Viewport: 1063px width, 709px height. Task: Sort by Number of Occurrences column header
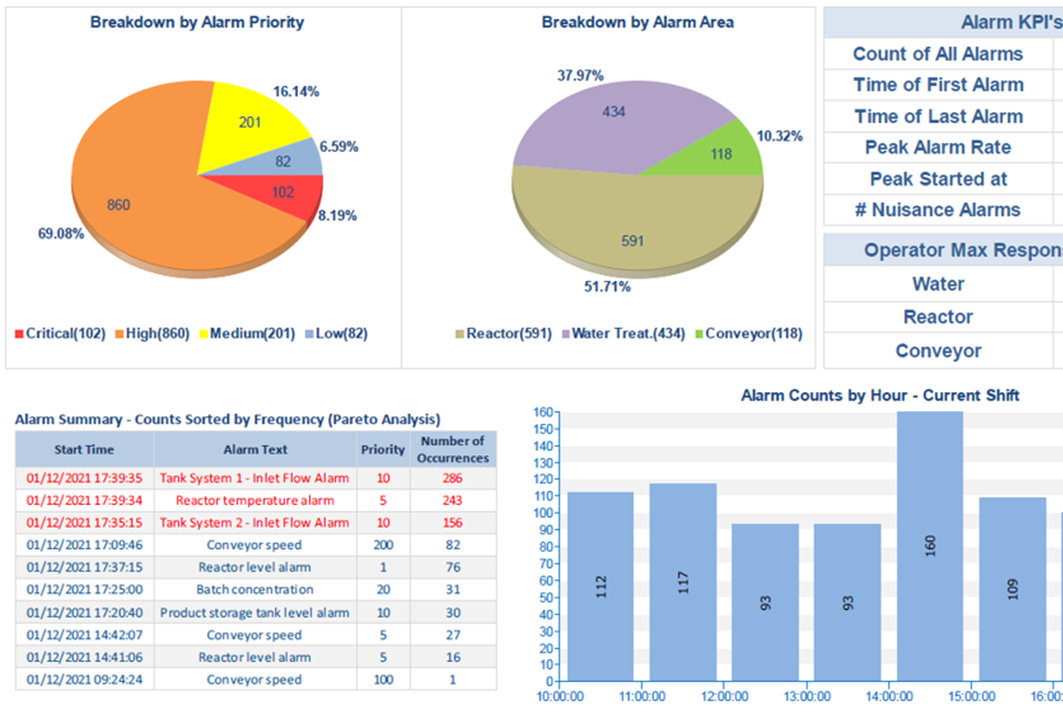(x=453, y=449)
